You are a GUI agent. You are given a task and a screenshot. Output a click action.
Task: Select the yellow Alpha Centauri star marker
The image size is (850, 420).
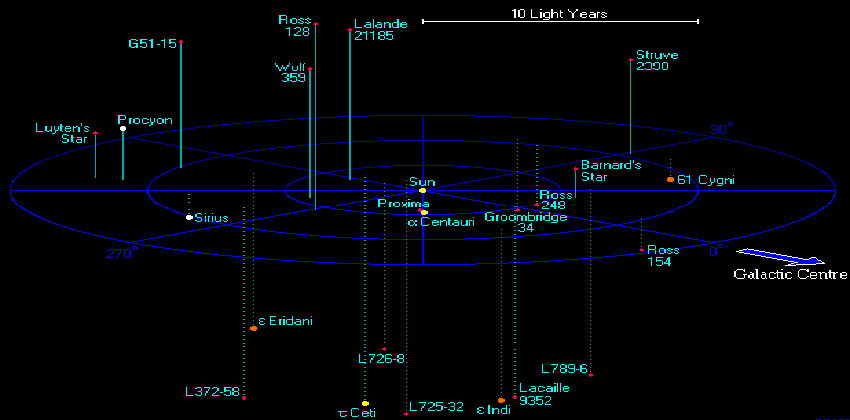click(424, 212)
